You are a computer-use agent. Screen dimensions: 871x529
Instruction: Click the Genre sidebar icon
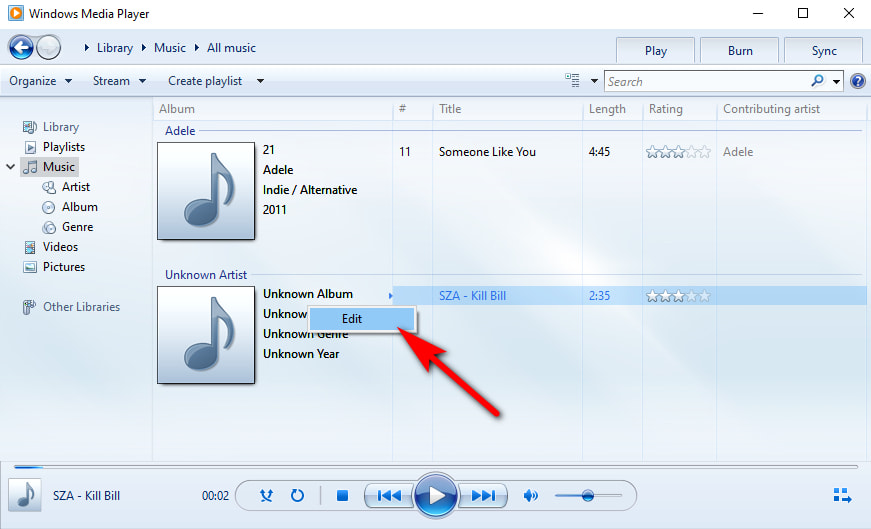coord(49,227)
